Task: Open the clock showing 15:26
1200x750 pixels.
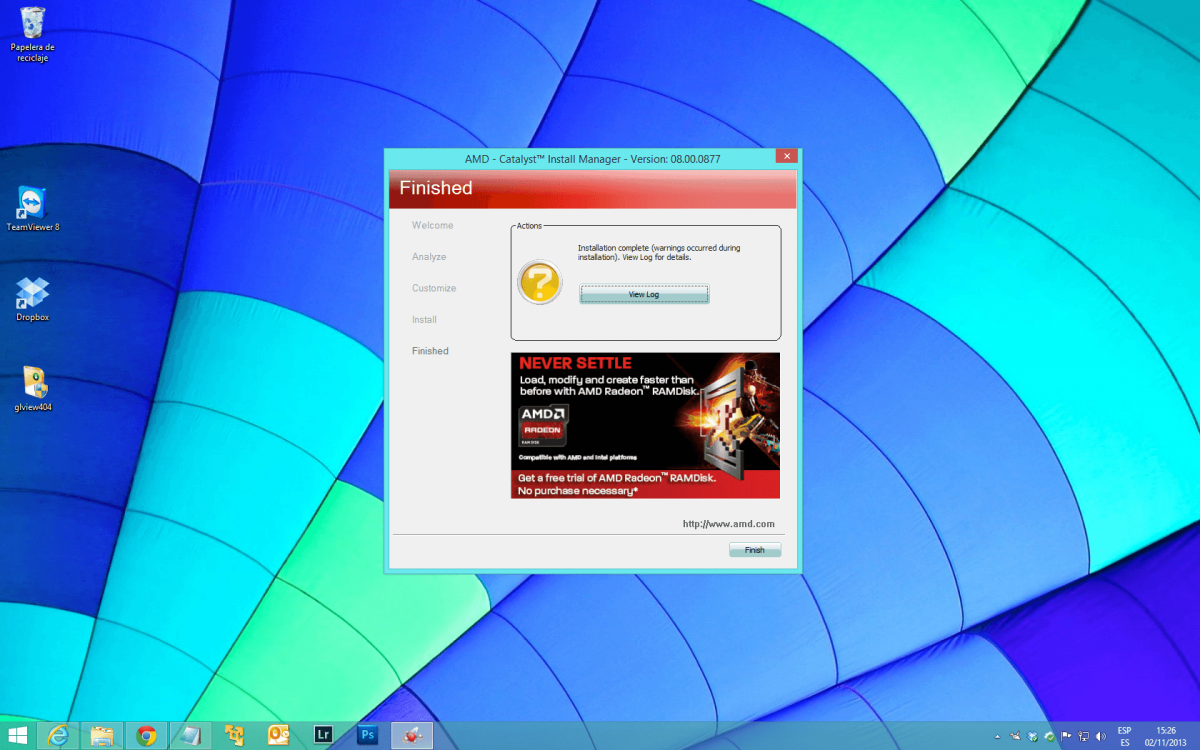Action: click(1166, 736)
